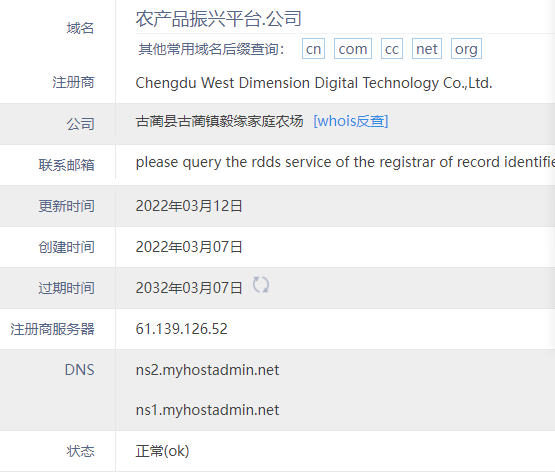The height and width of the screenshot is (473, 555).
Task: Click the registrar server IP 61.139.126.52
Action: (182, 329)
